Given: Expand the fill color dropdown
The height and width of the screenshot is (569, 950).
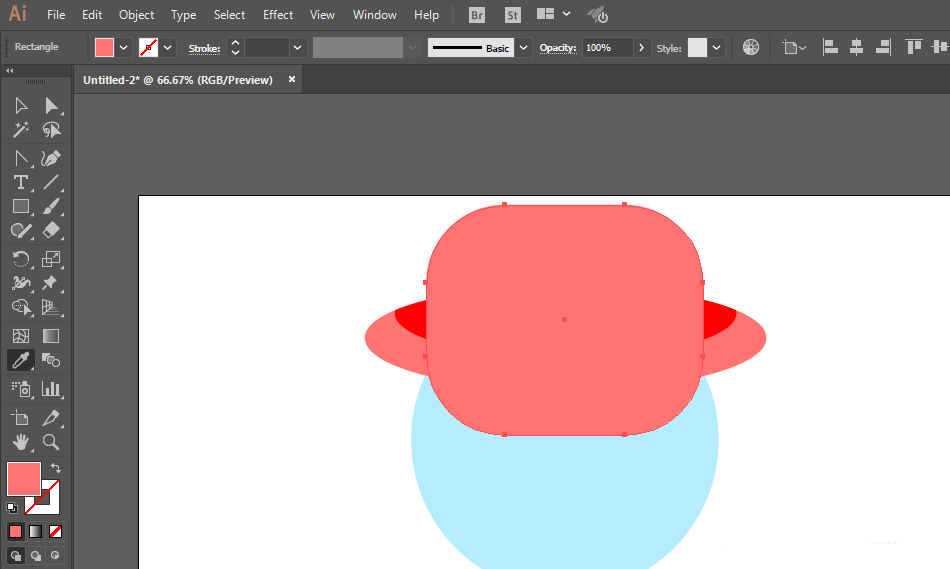Looking at the screenshot, I should 123,47.
